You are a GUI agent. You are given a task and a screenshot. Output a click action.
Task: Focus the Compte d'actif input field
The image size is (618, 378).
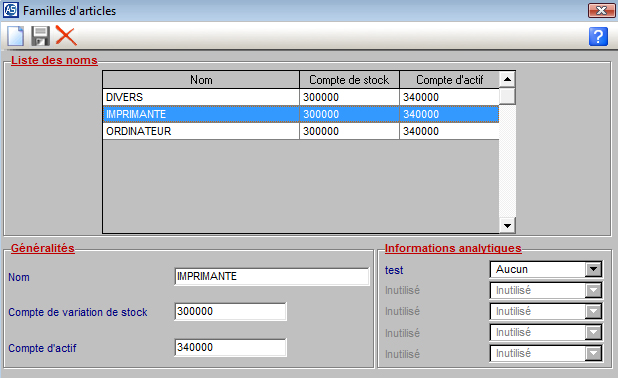tap(230, 347)
